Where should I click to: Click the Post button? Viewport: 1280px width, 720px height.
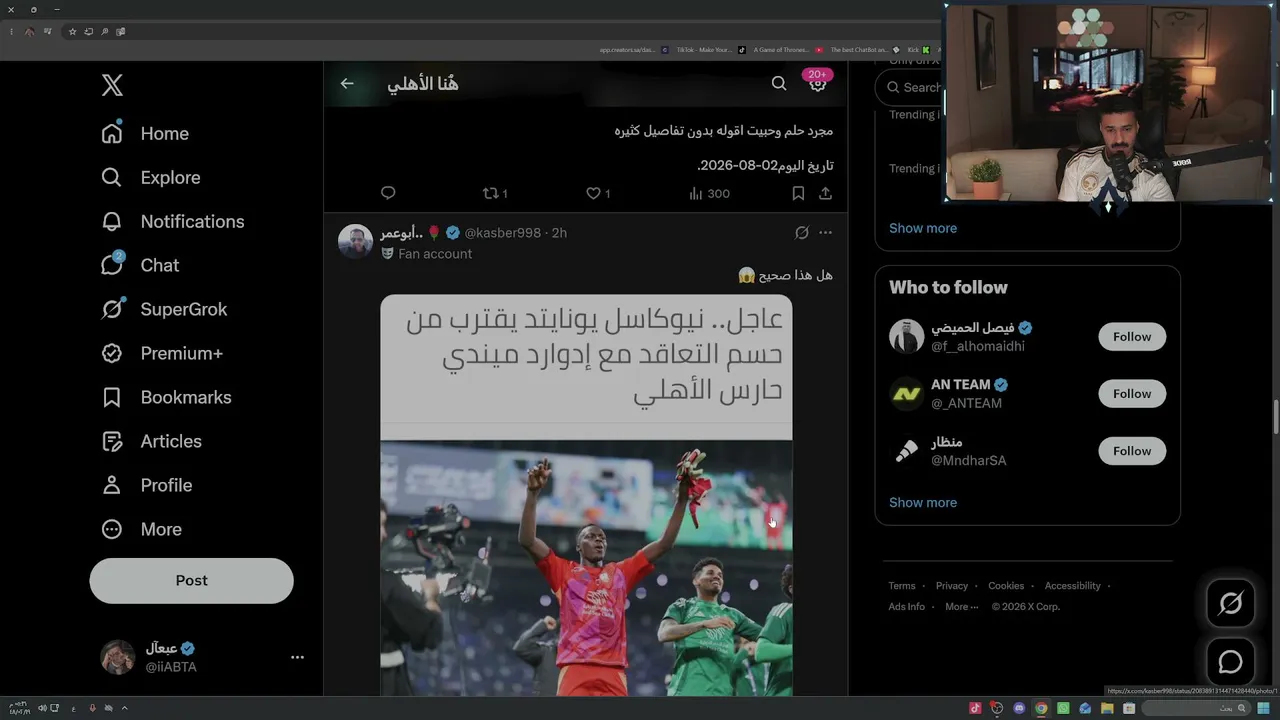coord(191,580)
